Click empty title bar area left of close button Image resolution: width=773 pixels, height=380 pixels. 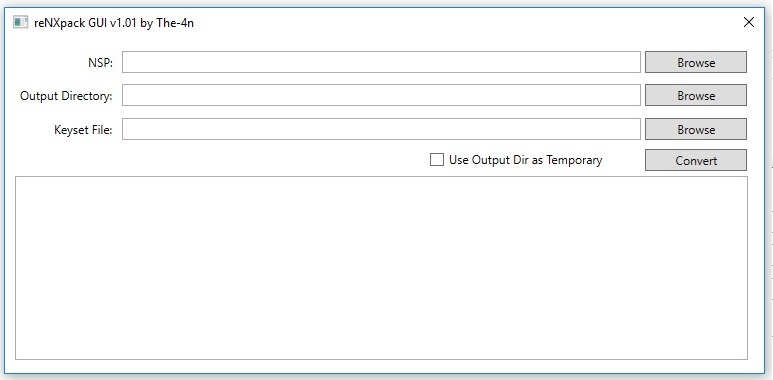(x=463, y=22)
